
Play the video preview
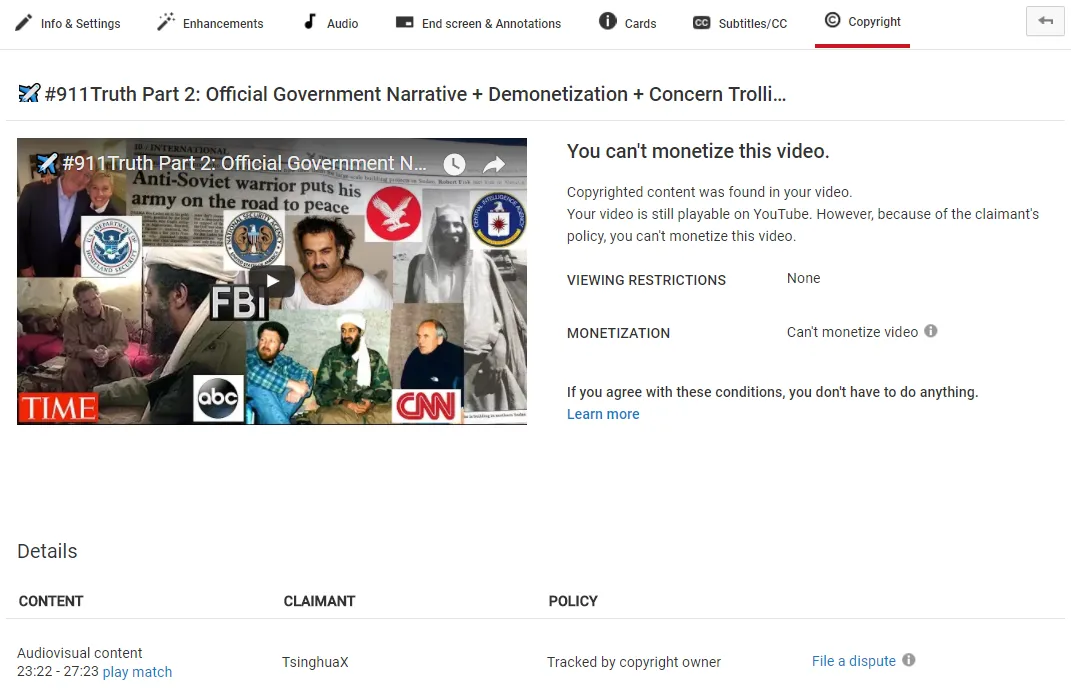[x=272, y=281]
